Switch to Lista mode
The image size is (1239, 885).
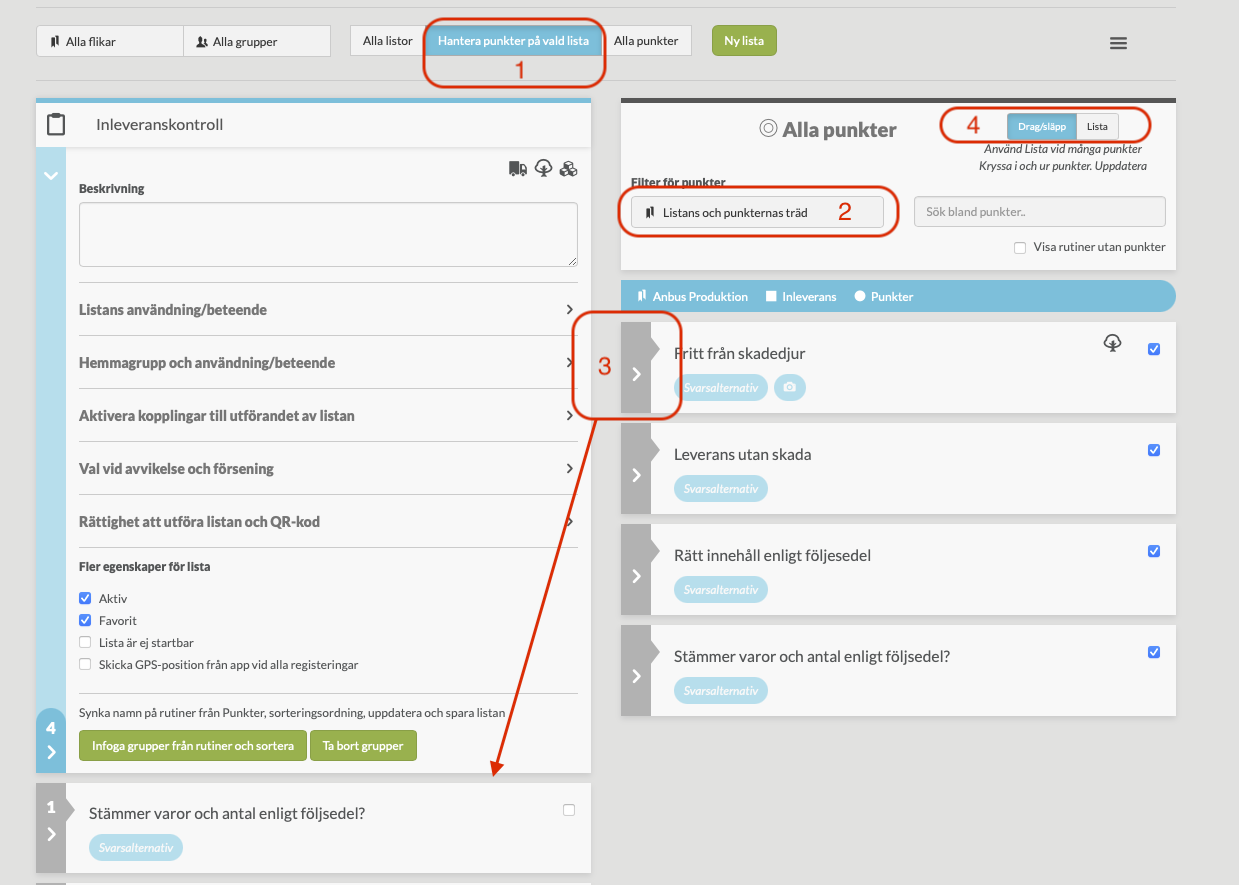(x=1097, y=127)
